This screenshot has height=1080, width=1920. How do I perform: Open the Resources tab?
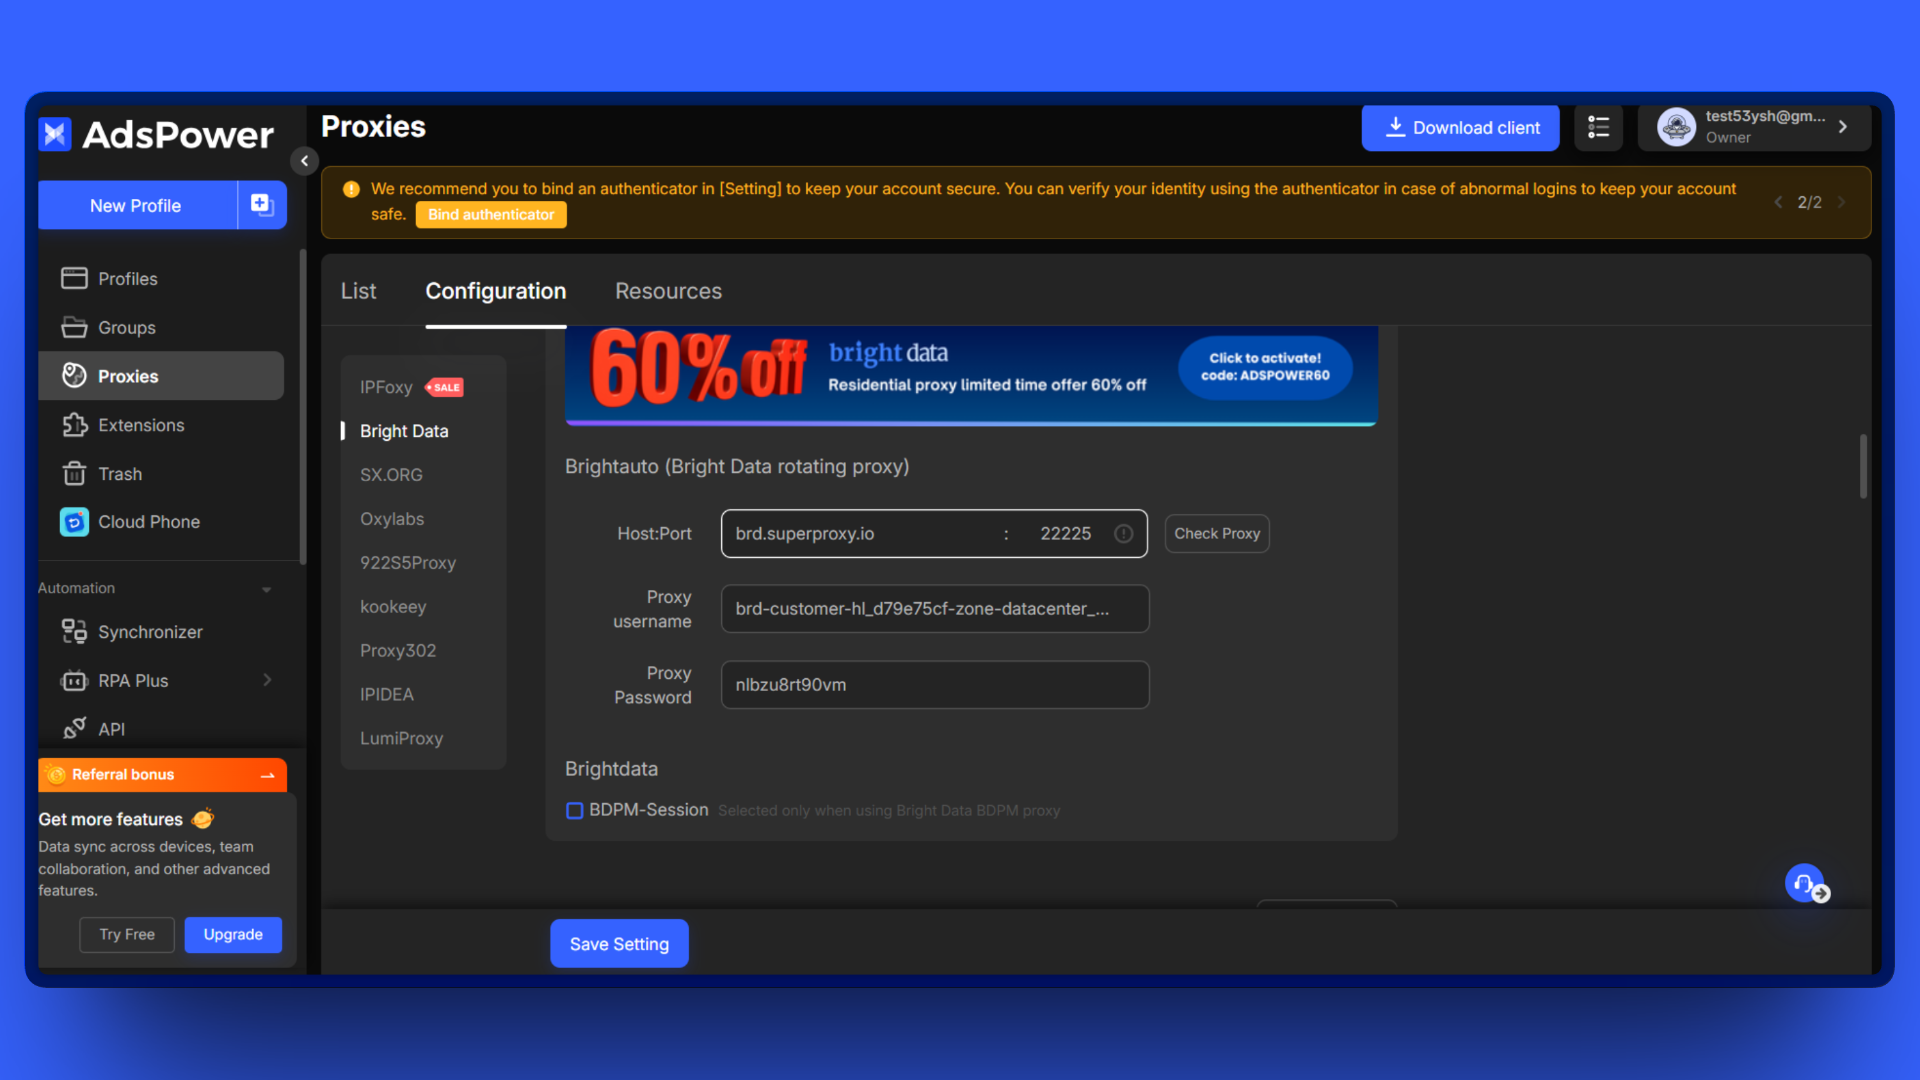coord(668,291)
